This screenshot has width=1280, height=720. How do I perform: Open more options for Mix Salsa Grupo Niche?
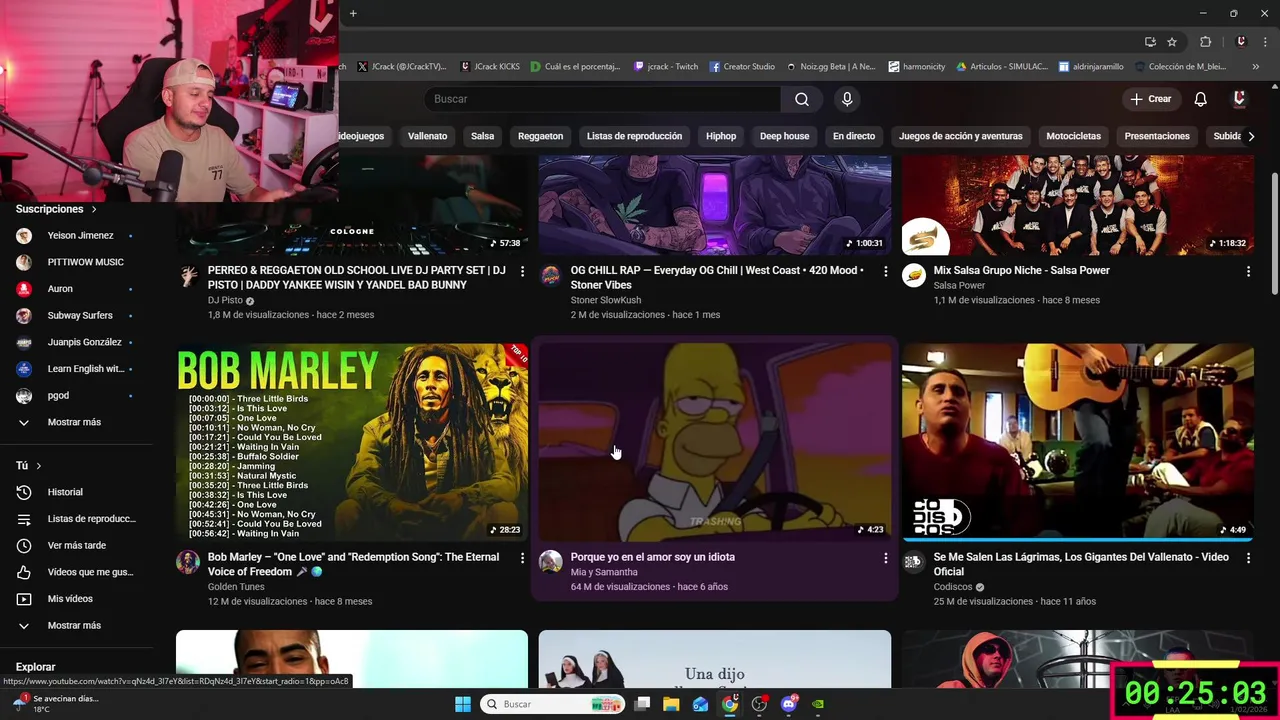(x=1248, y=271)
